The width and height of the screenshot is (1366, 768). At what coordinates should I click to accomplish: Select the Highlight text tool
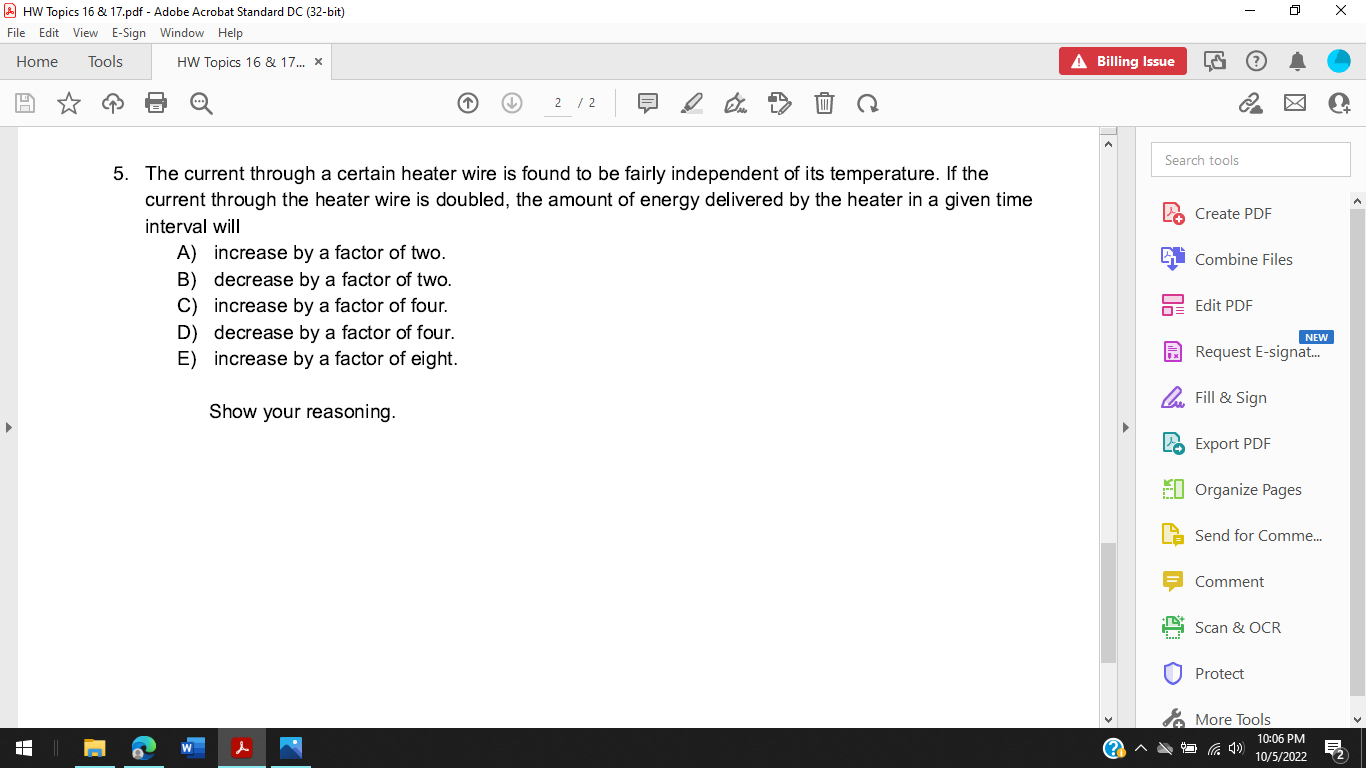click(691, 103)
